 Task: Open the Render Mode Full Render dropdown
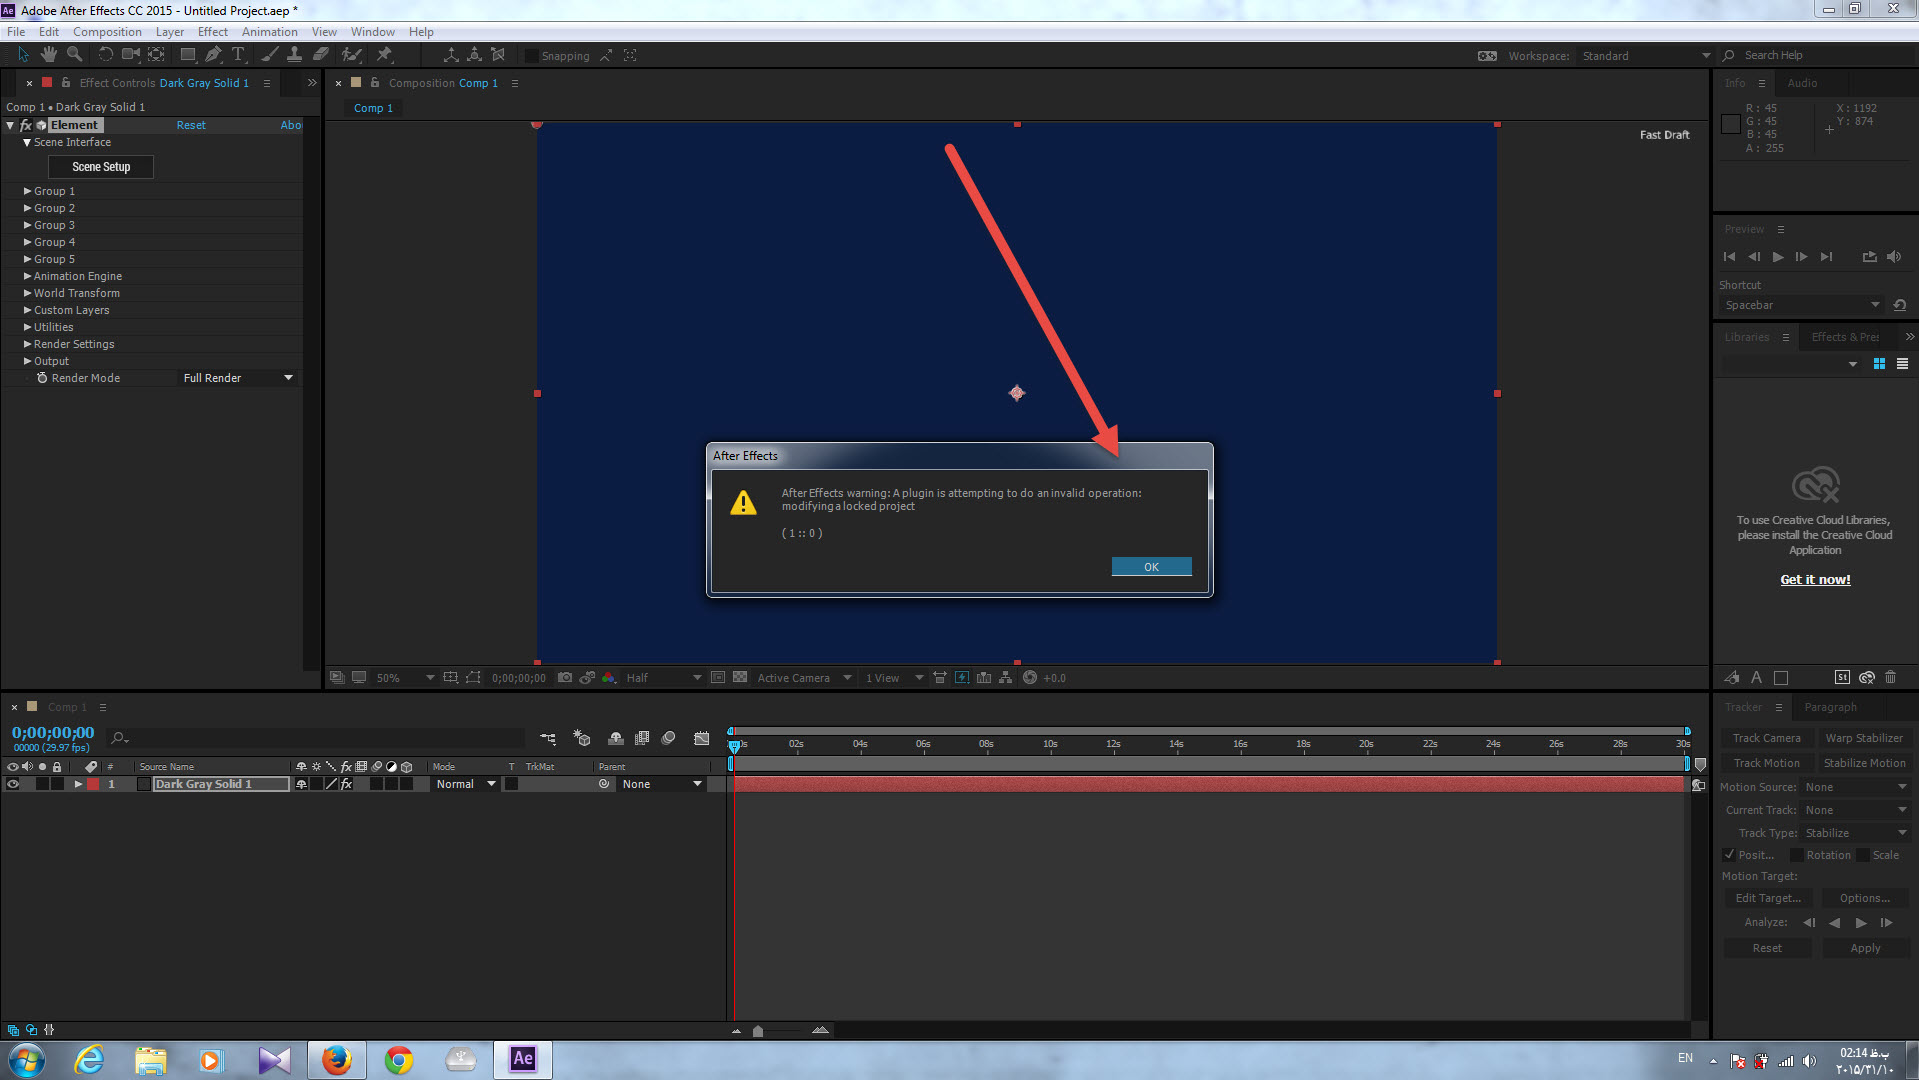coord(237,378)
